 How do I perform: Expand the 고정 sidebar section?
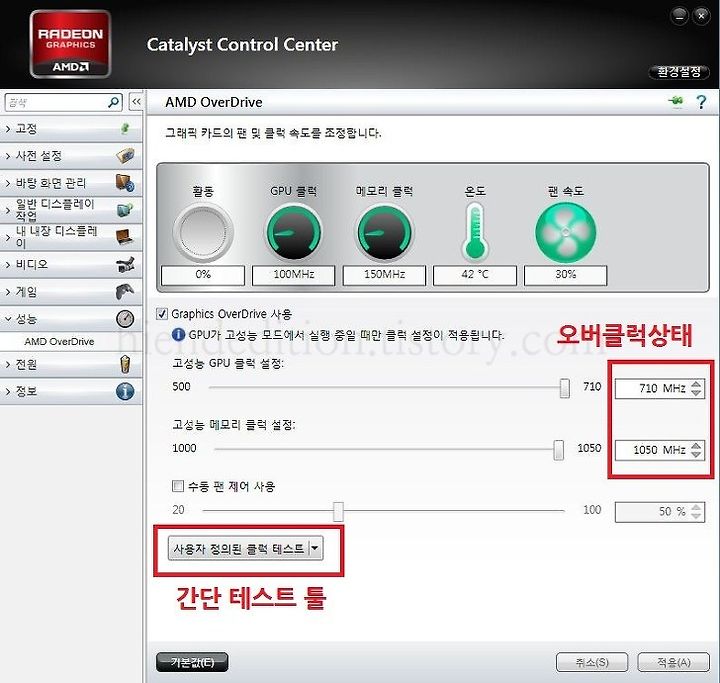tap(71, 129)
